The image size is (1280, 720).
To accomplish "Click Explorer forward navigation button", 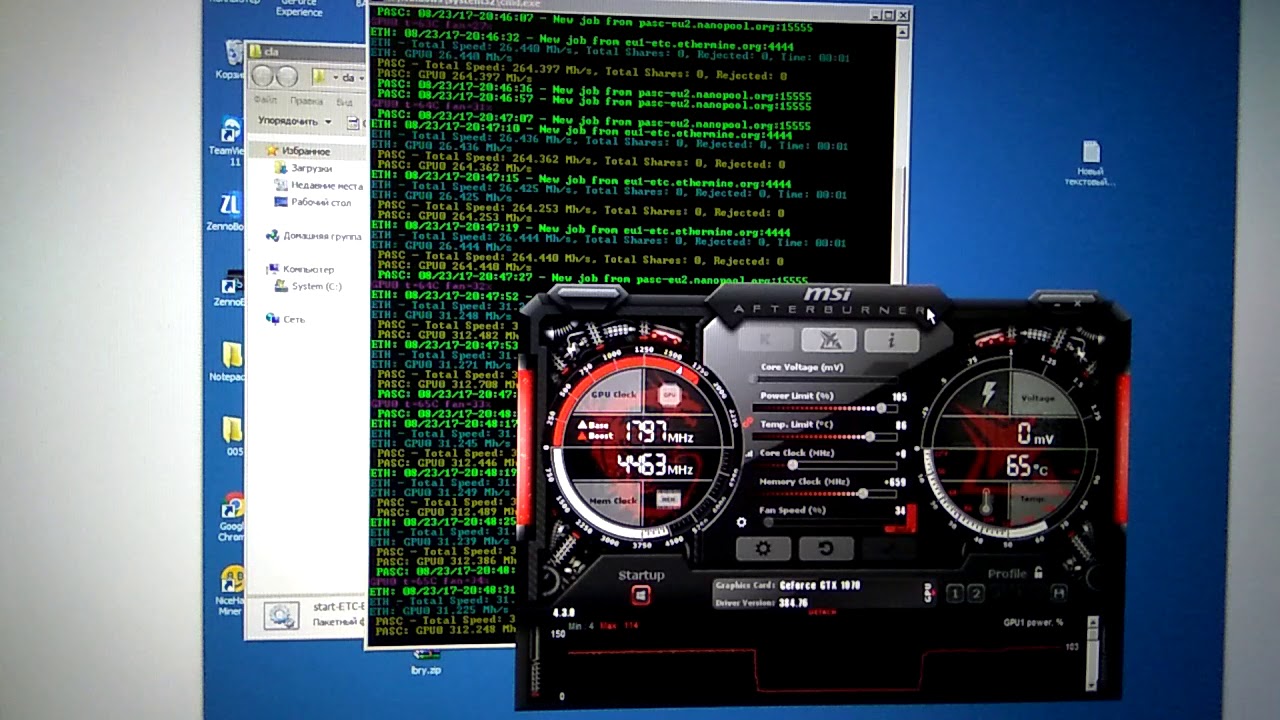I will [286, 77].
